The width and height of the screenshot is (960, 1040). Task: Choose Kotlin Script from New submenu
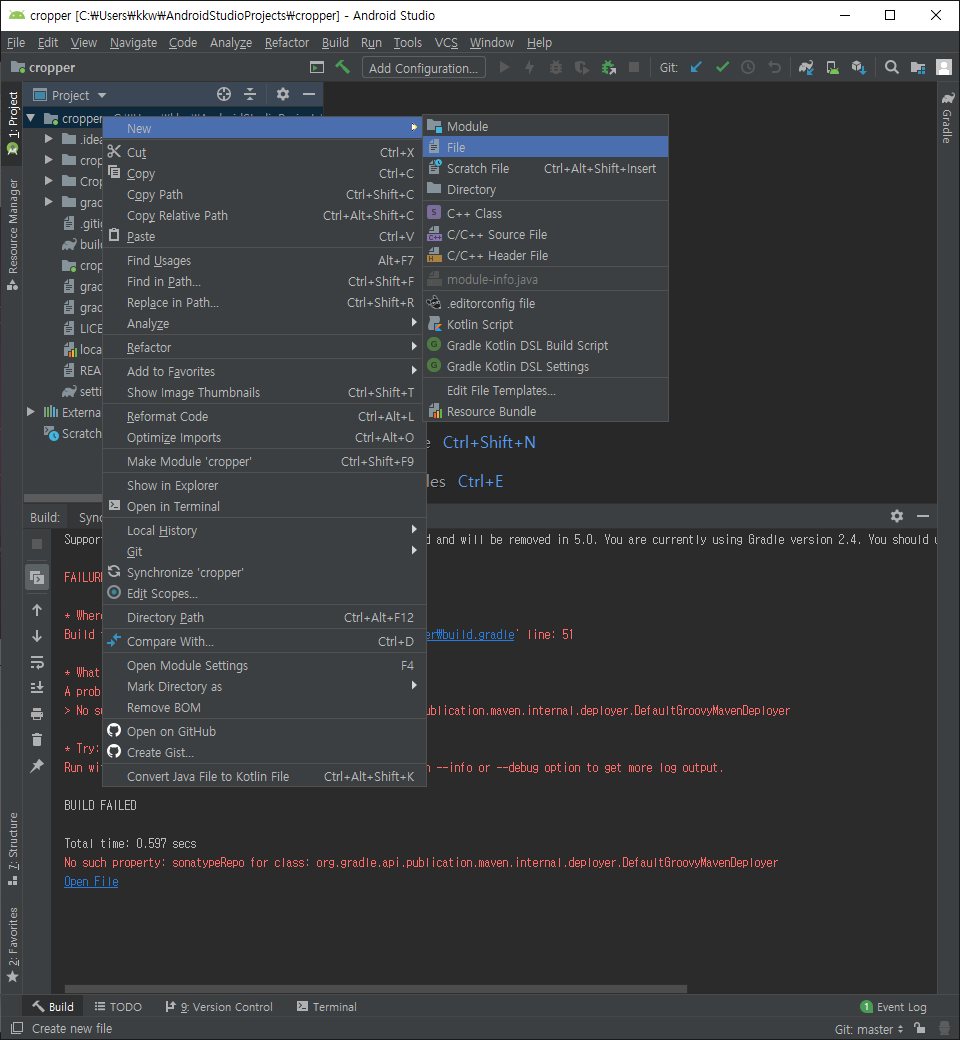(x=545, y=324)
